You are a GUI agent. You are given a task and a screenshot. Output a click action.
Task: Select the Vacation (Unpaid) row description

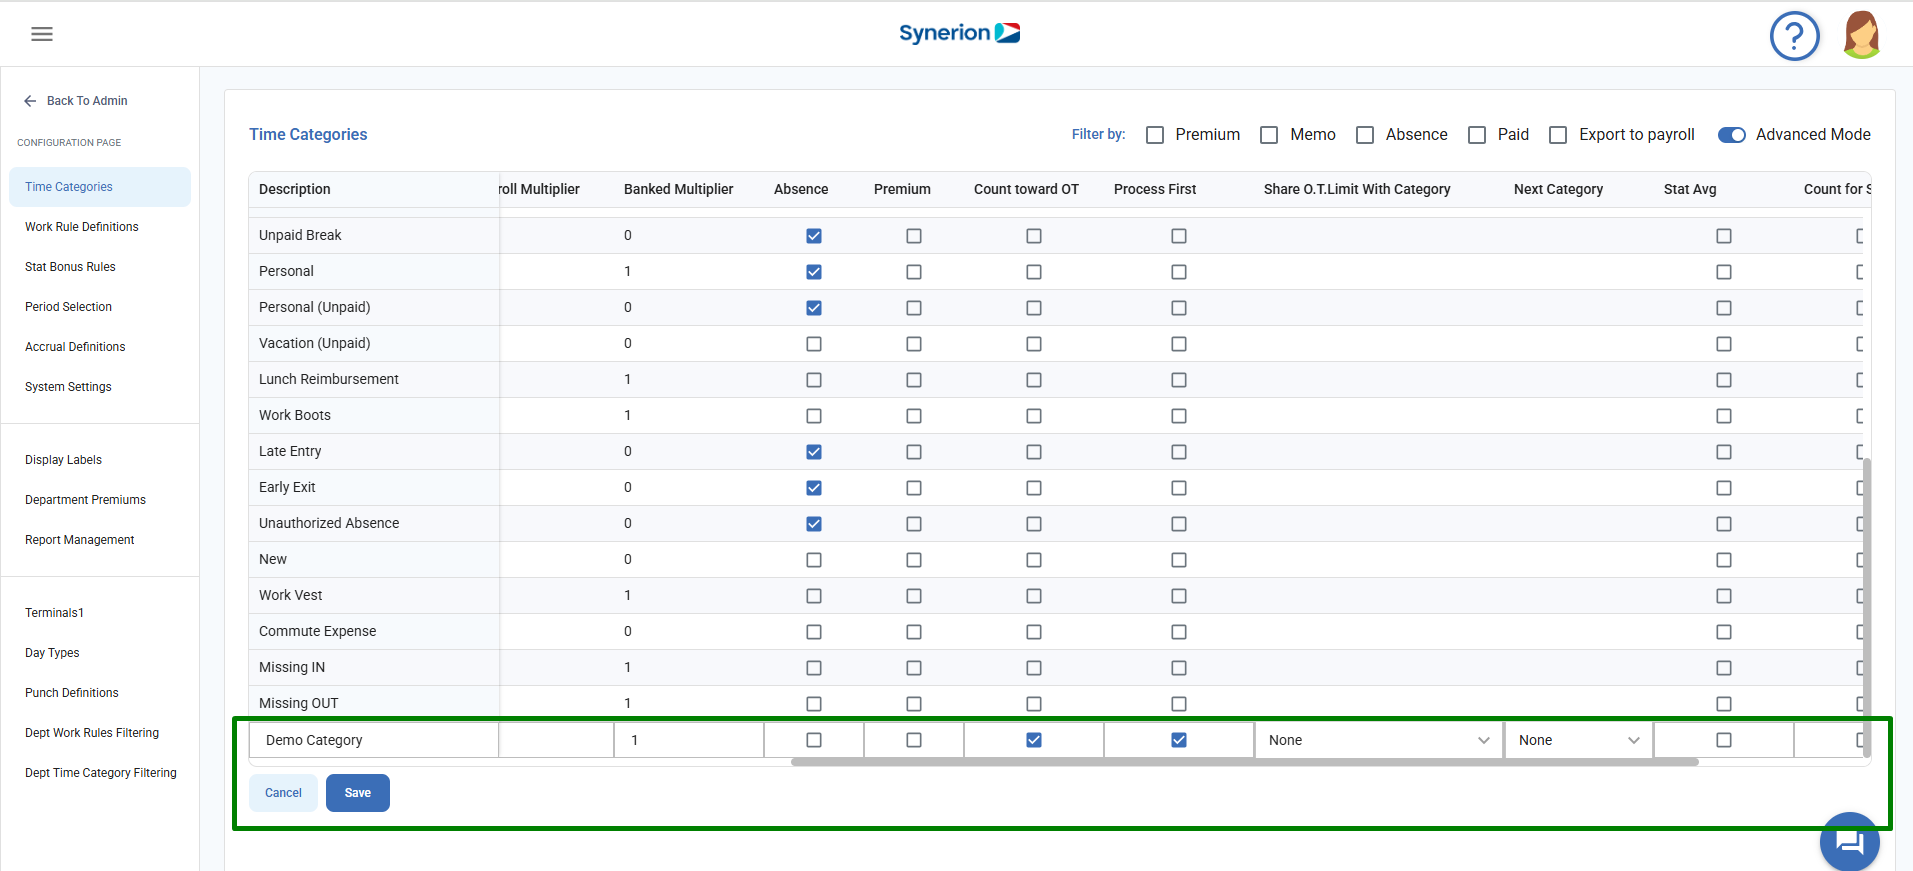coord(314,343)
